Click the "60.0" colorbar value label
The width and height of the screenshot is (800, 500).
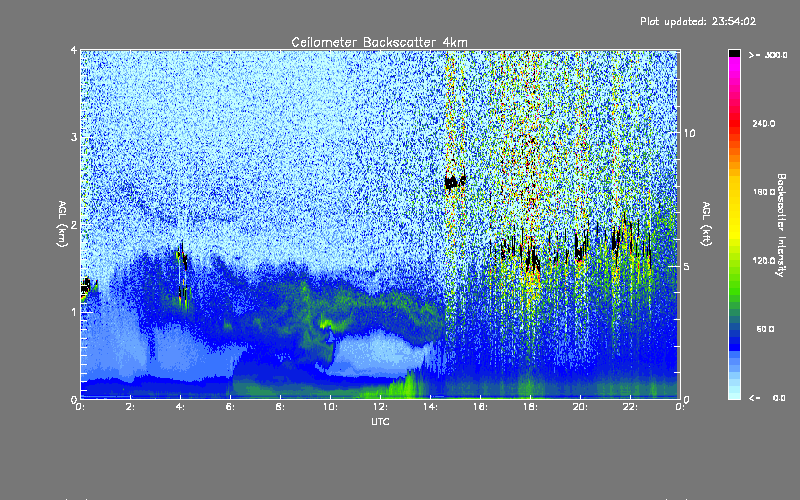[x=765, y=330]
